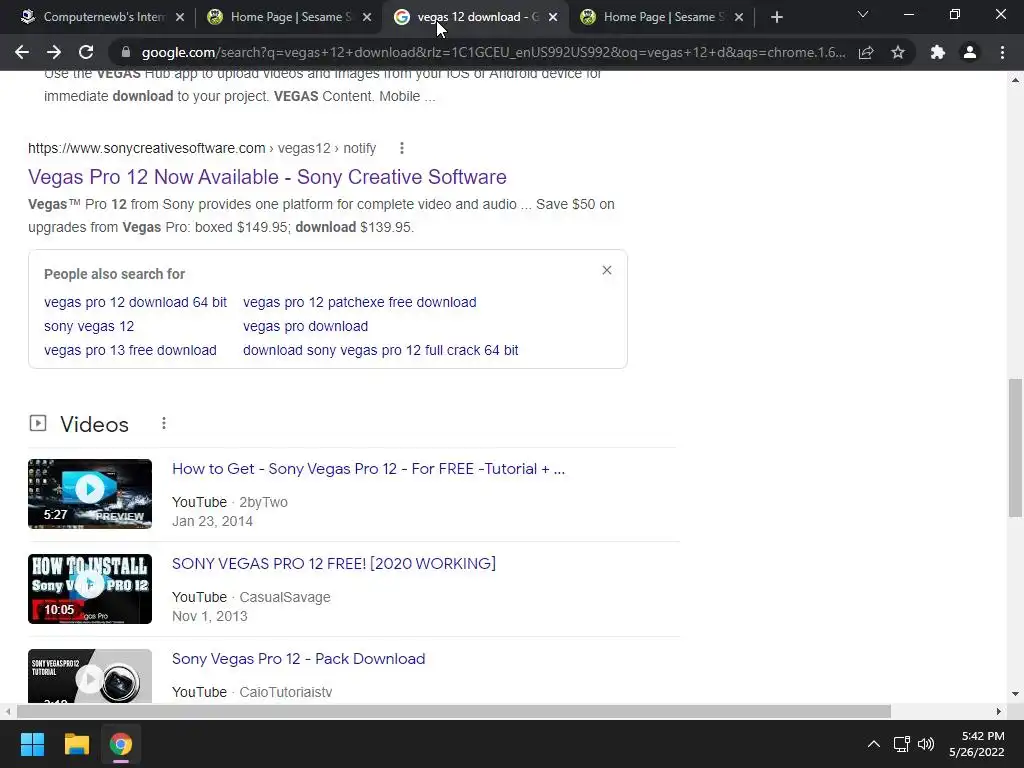Close the Computernewb's Internet tab
1024x768 pixels.
(x=180, y=17)
